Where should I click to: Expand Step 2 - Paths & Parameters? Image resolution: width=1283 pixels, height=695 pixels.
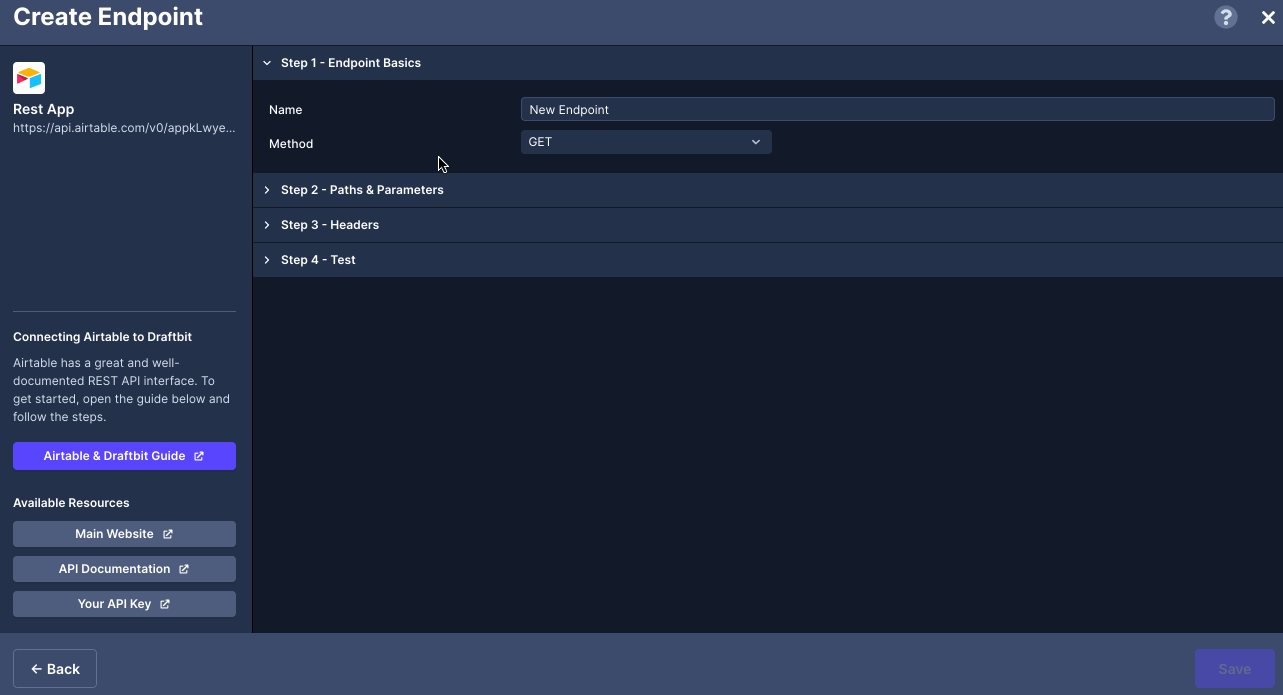pyautogui.click(x=767, y=190)
